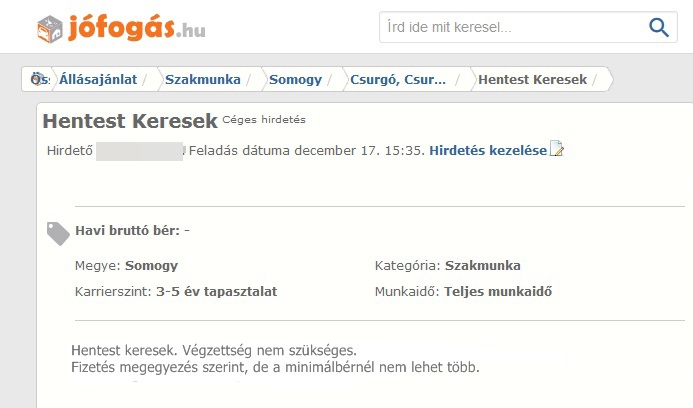Click the jófogás.hu logo text

click(x=137, y=28)
